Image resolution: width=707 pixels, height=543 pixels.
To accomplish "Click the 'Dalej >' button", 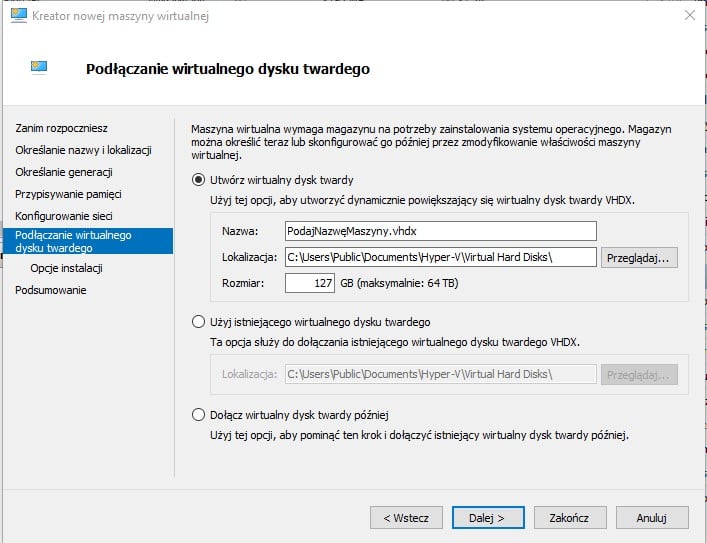I will (x=488, y=518).
